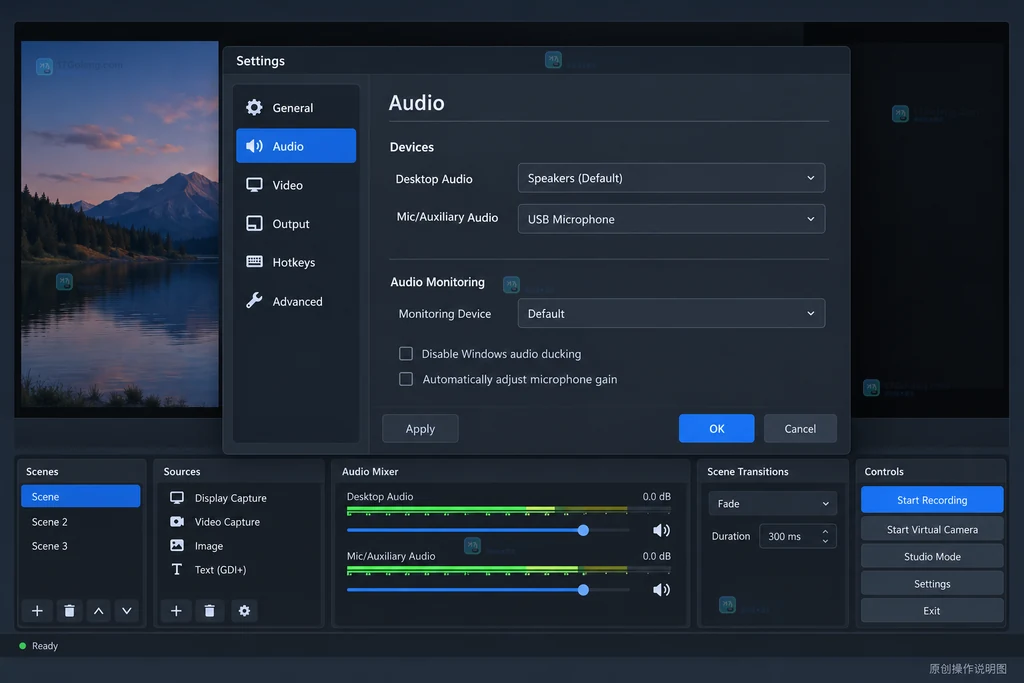Click the Apply button in Settings
The width and height of the screenshot is (1024, 683).
click(420, 428)
